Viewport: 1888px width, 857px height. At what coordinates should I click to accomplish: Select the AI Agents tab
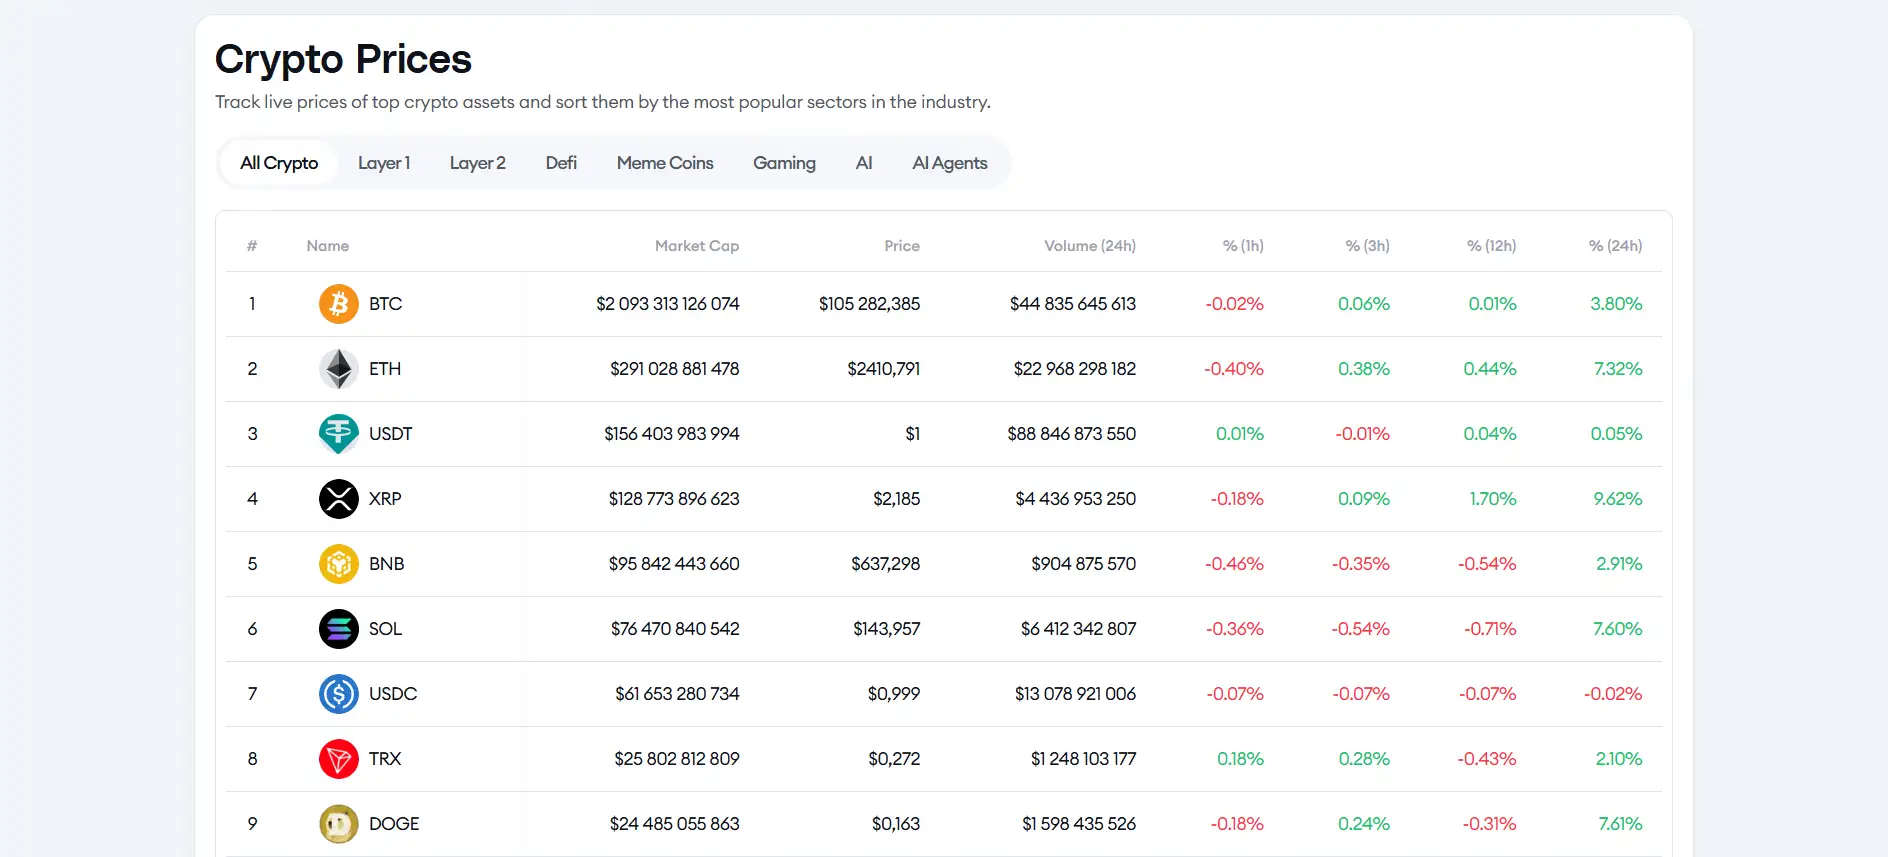[949, 163]
